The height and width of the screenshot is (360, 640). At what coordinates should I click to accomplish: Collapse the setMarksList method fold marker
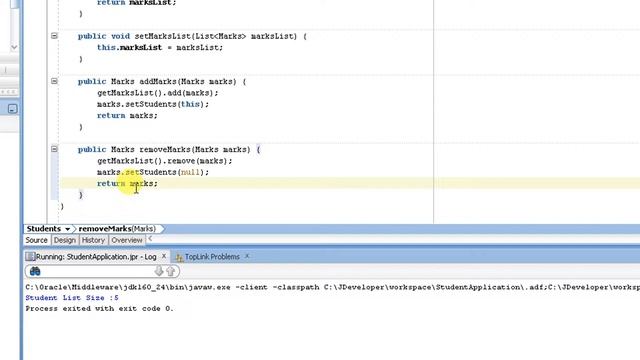[54, 36]
